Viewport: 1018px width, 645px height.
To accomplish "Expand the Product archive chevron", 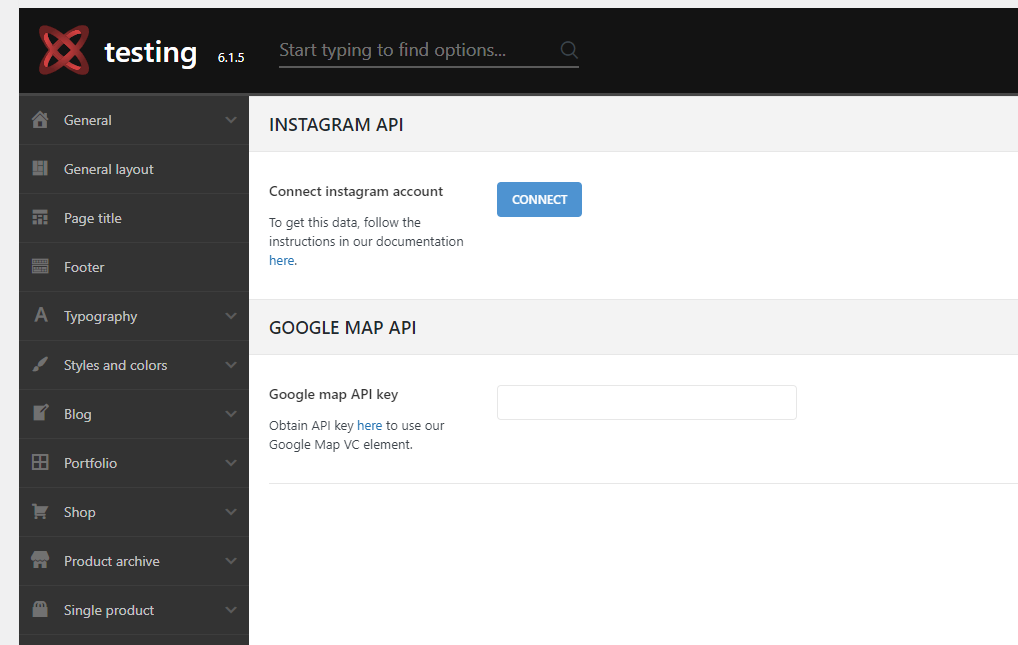I will [230, 561].
